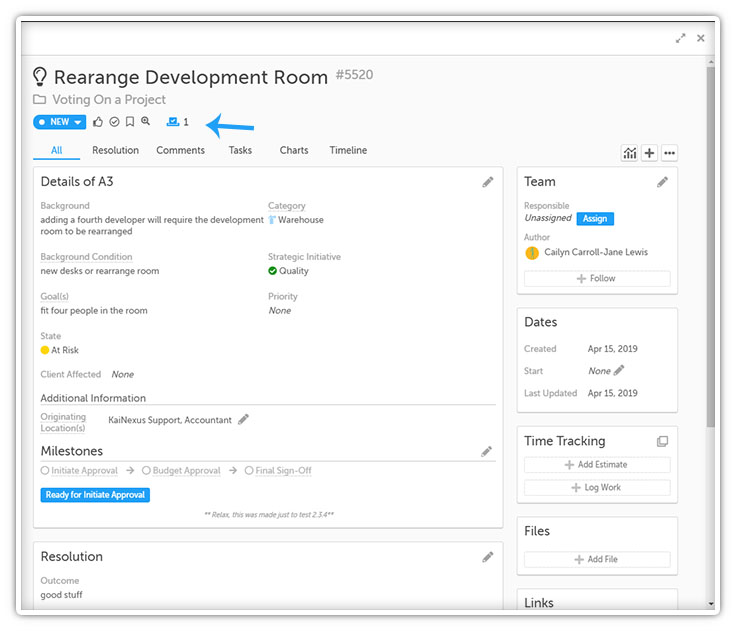Image resolution: width=736 pixels, height=631 pixels.
Task: Click the chart icon button above Team
Action: pos(629,153)
